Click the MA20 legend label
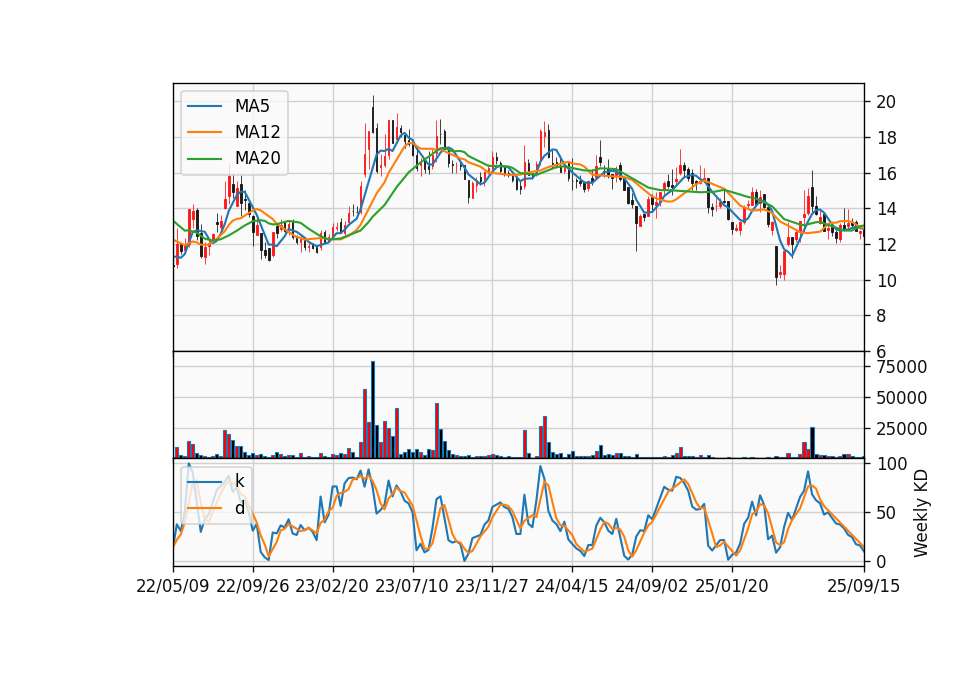This screenshot has width=960, height=690. pos(257,158)
